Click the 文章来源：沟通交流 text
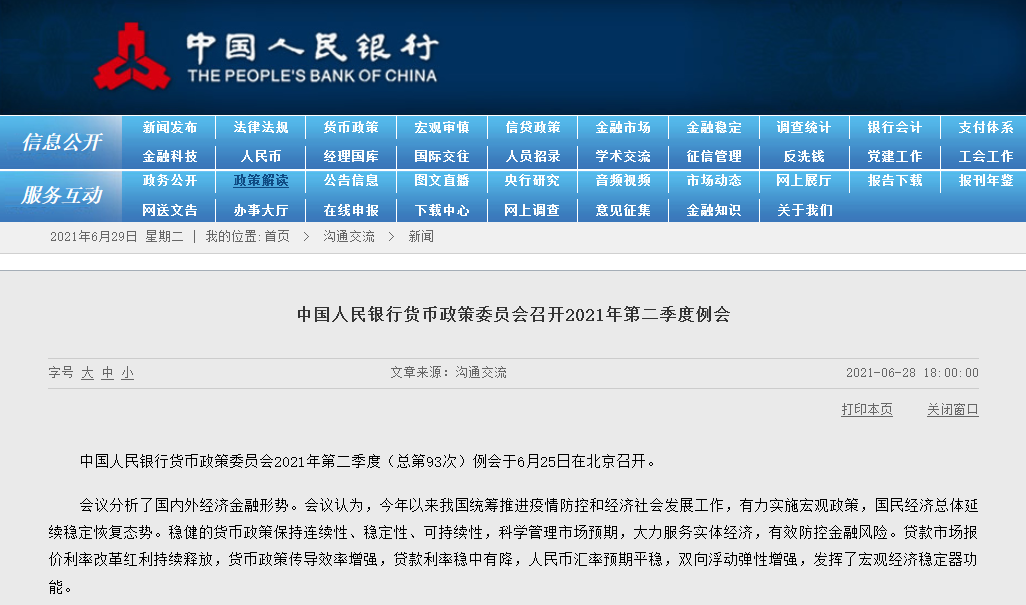1026x605 pixels. 448,372
